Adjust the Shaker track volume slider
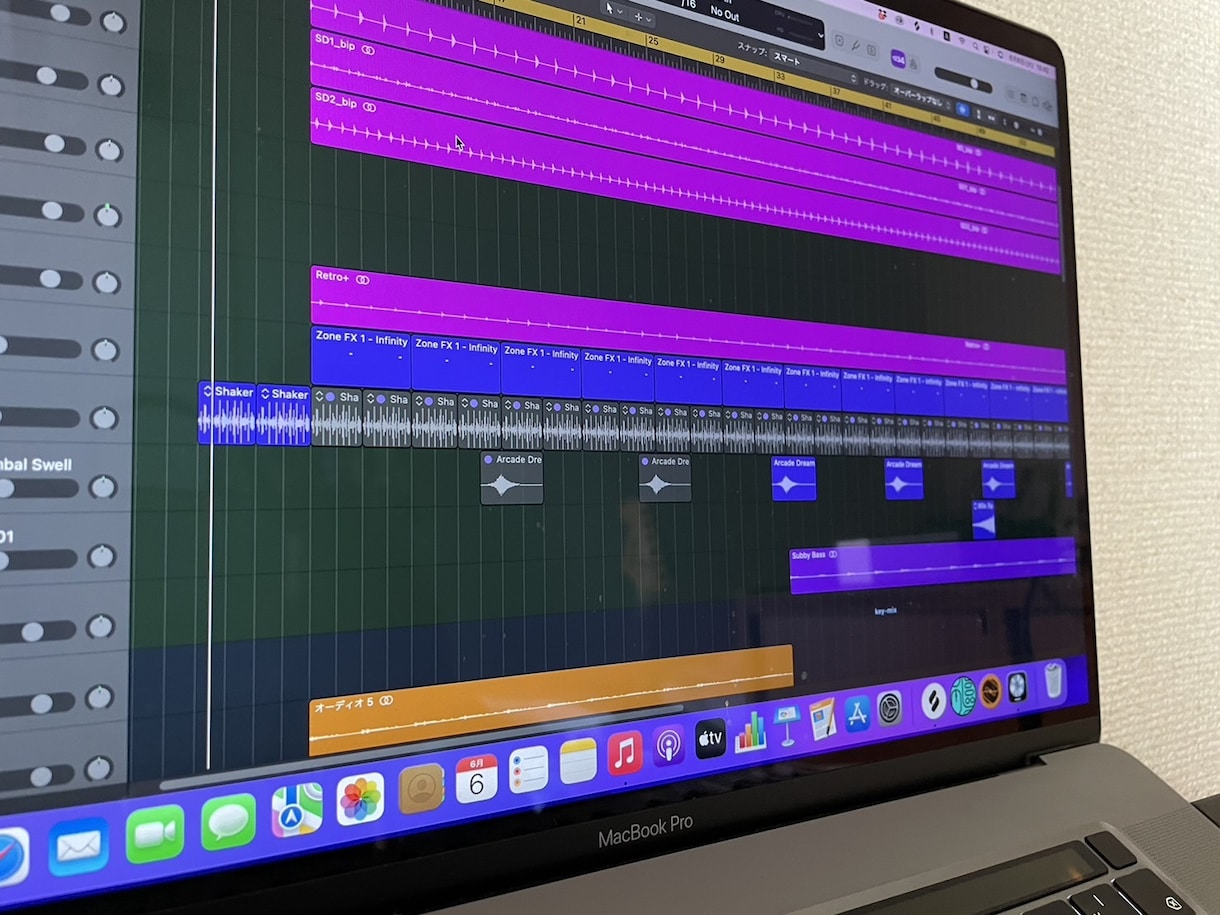The width and height of the screenshot is (1220, 915). 40,417
